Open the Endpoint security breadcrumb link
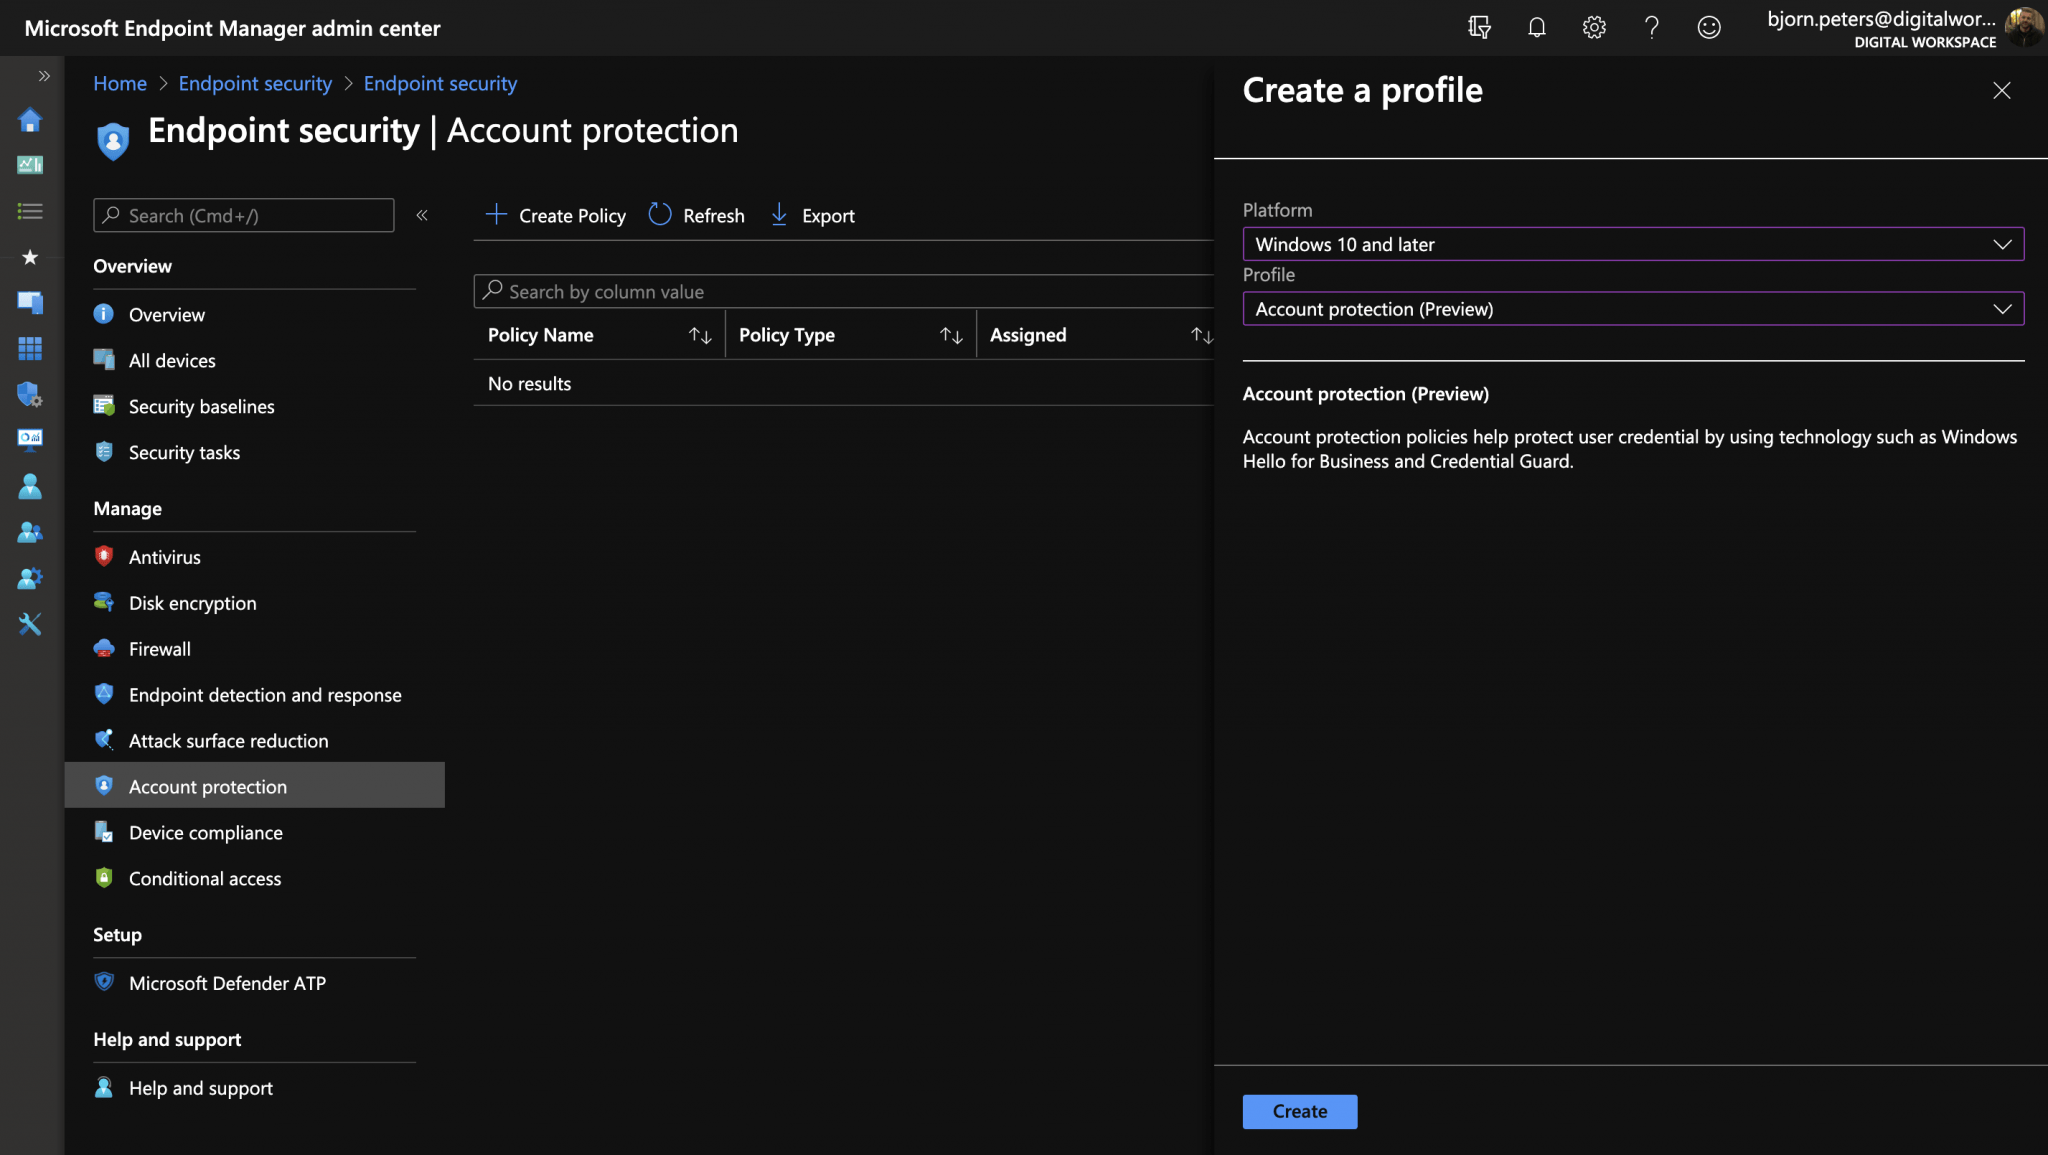The width and height of the screenshot is (2048, 1155). tap(255, 83)
